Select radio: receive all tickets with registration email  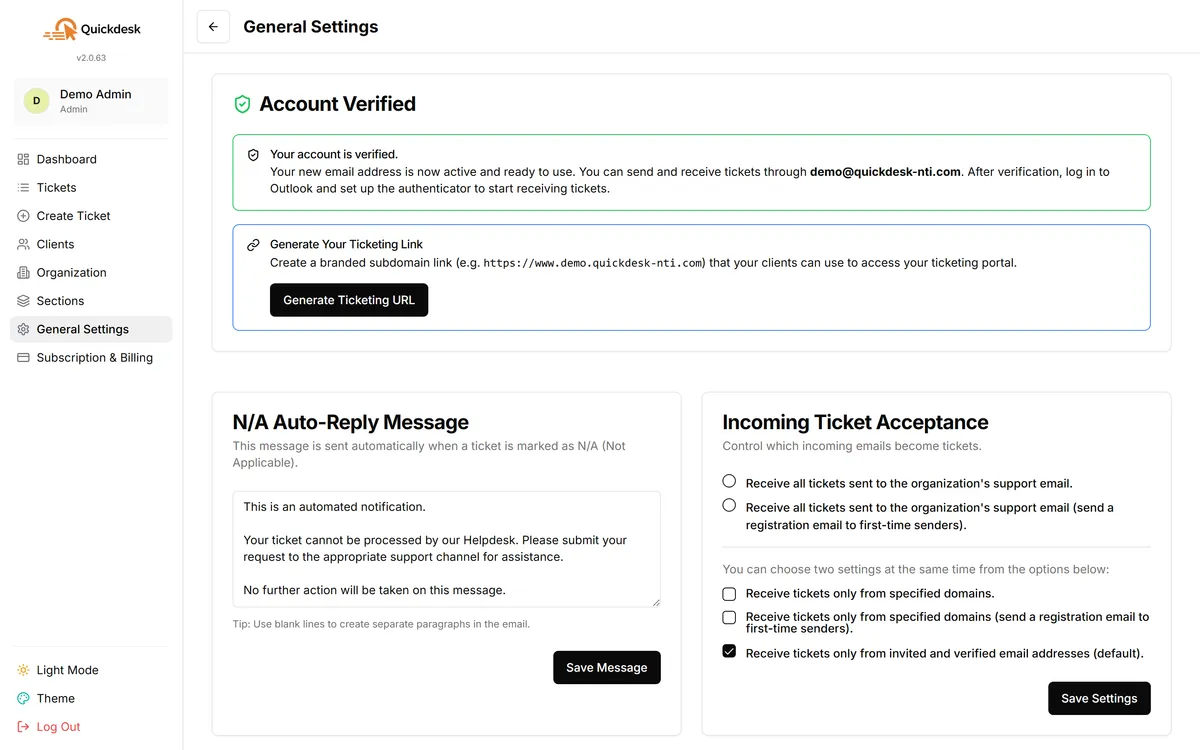click(729, 505)
